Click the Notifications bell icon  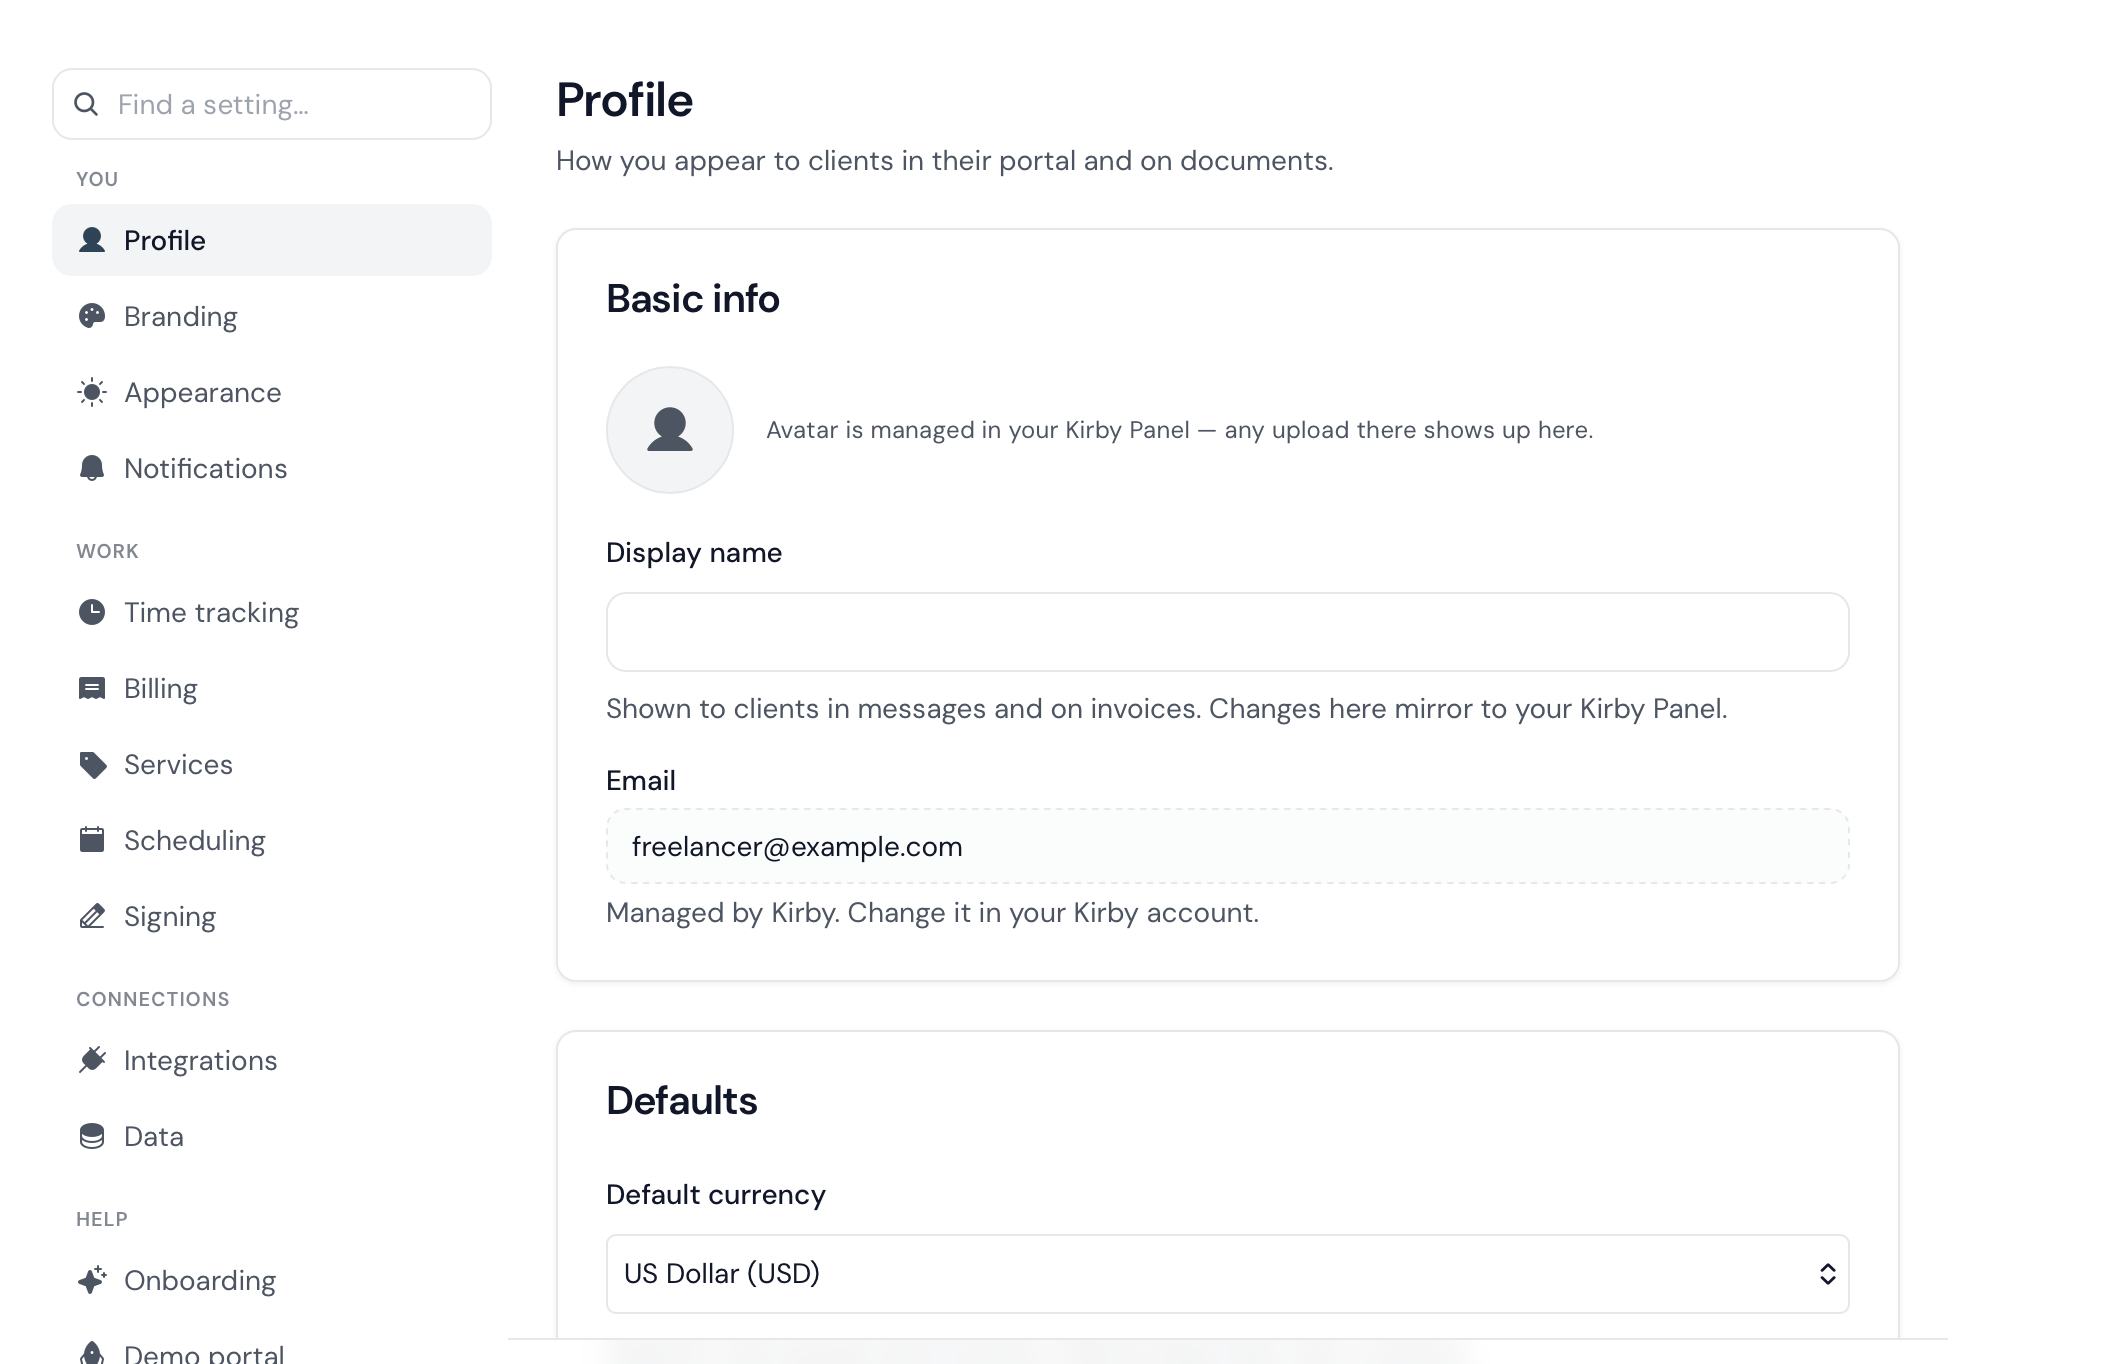92,468
